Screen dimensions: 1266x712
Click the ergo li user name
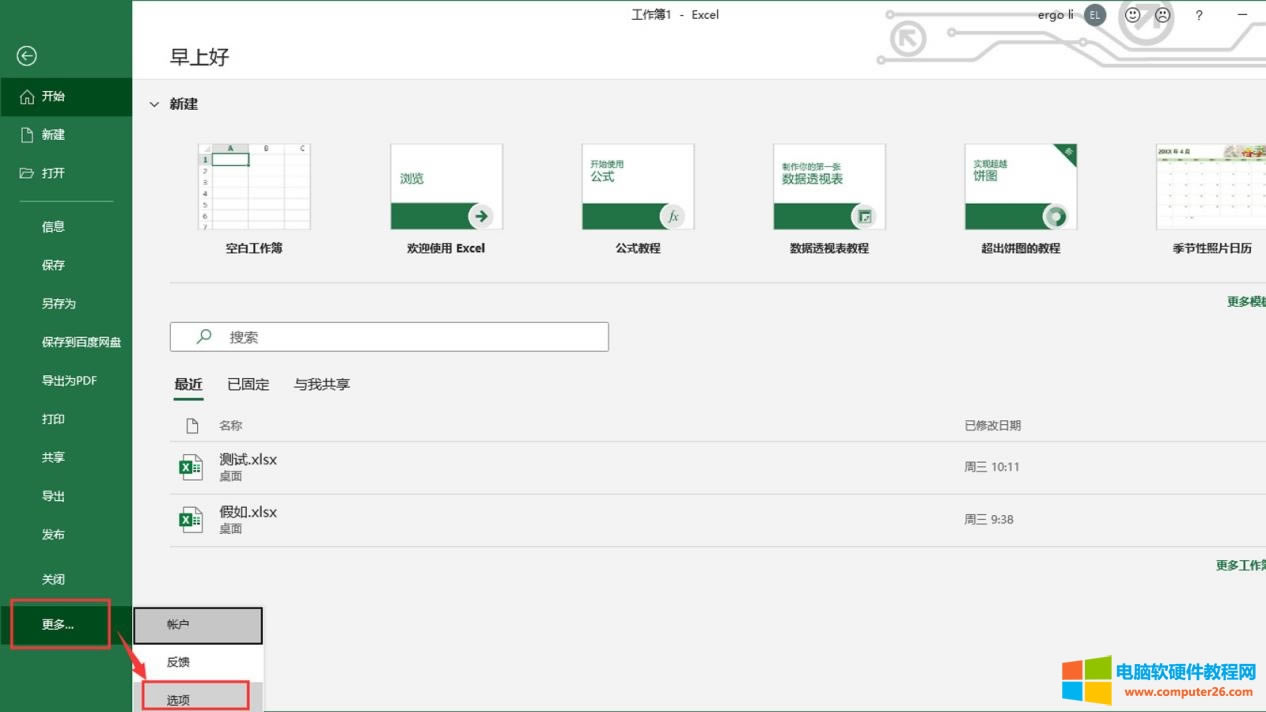tap(1055, 15)
